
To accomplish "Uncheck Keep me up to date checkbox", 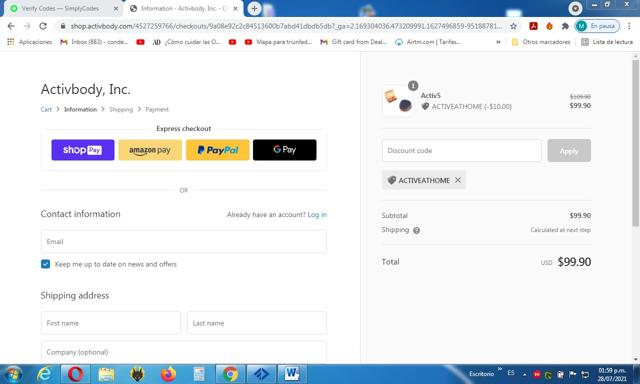I will click(45, 264).
